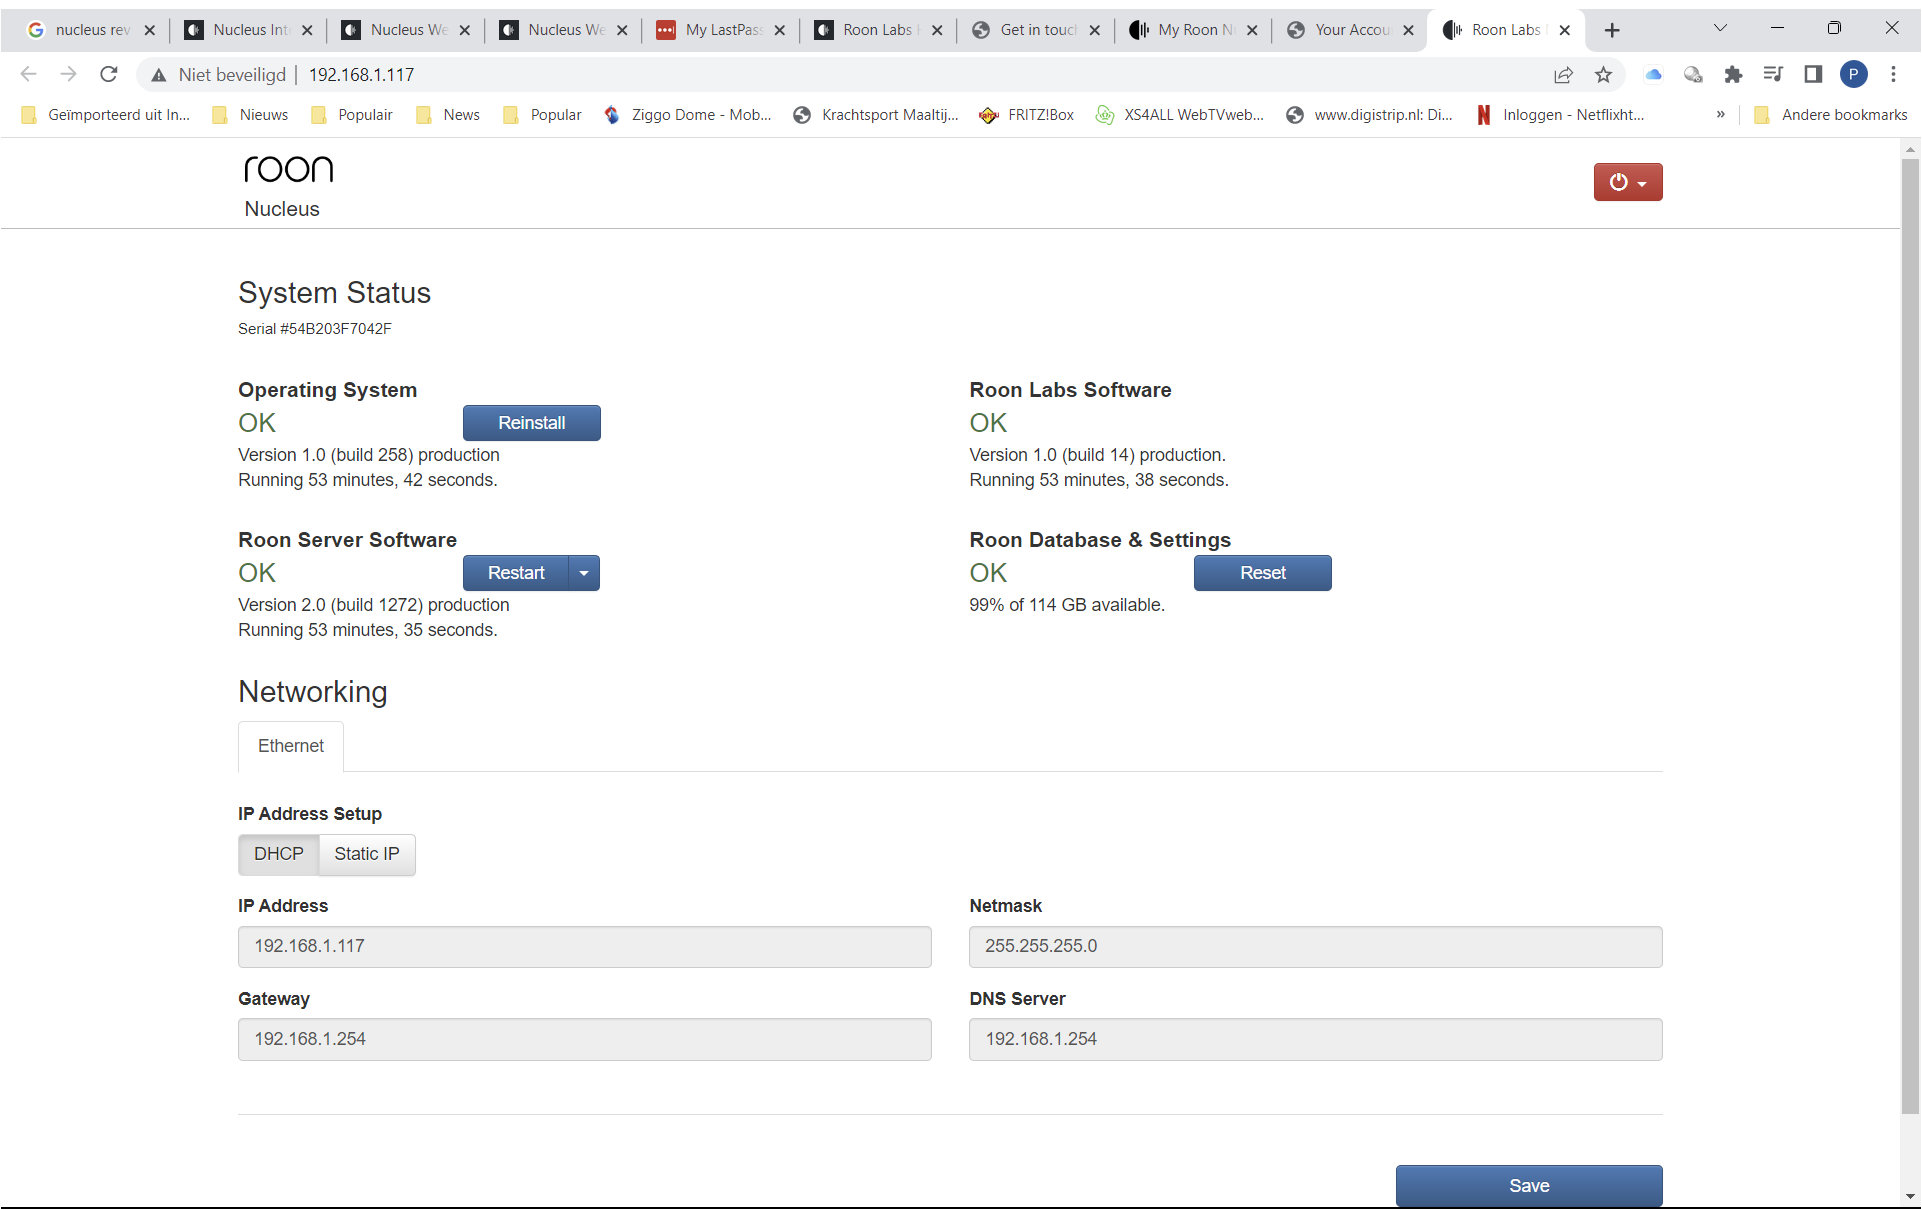
Task: Click the Reinstall operating system button
Action: 531,423
